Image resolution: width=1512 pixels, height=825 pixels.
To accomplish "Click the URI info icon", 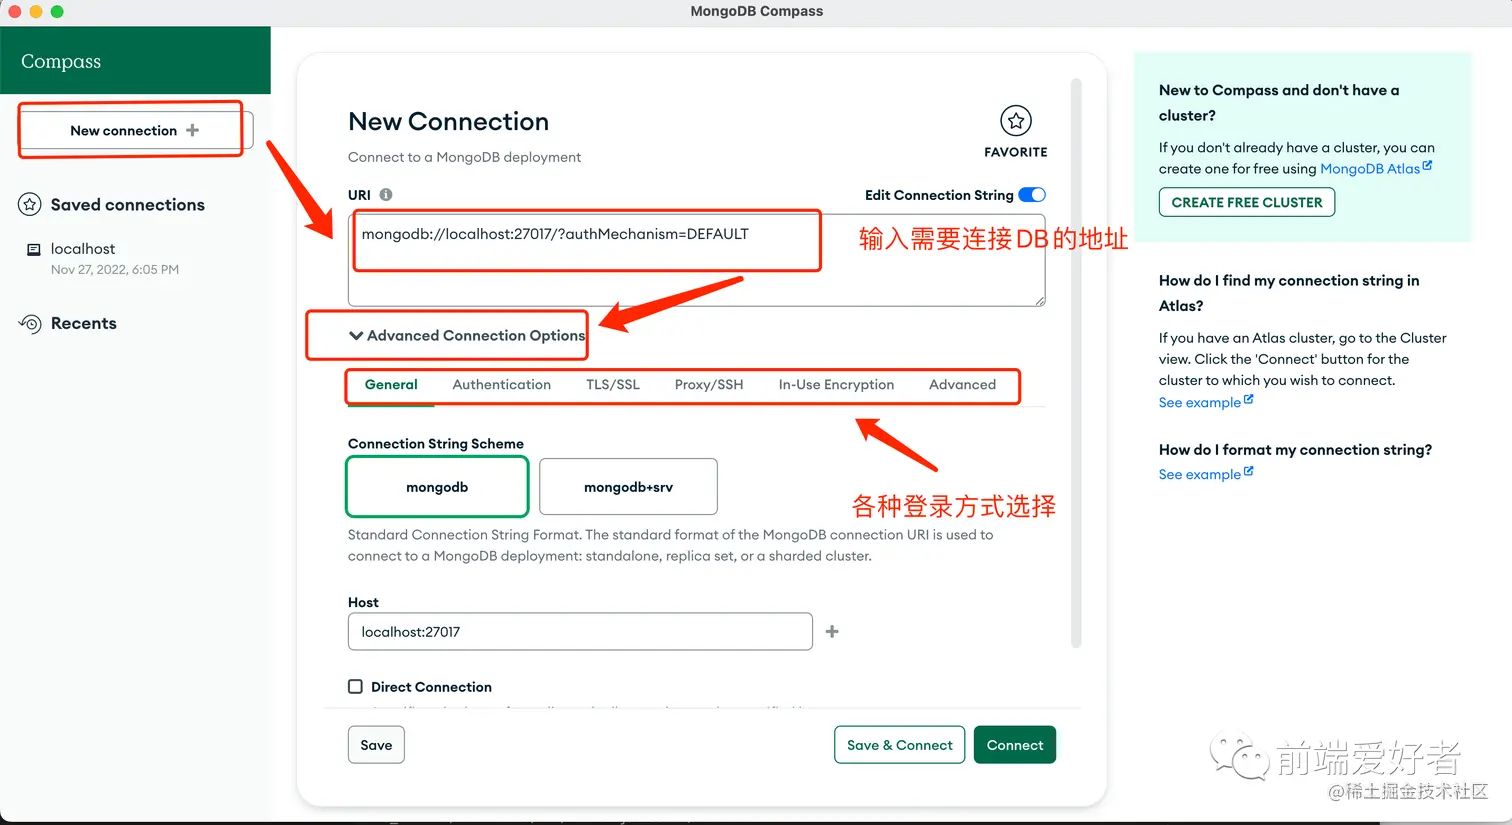I will pyautogui.click(x=386, y=195).
